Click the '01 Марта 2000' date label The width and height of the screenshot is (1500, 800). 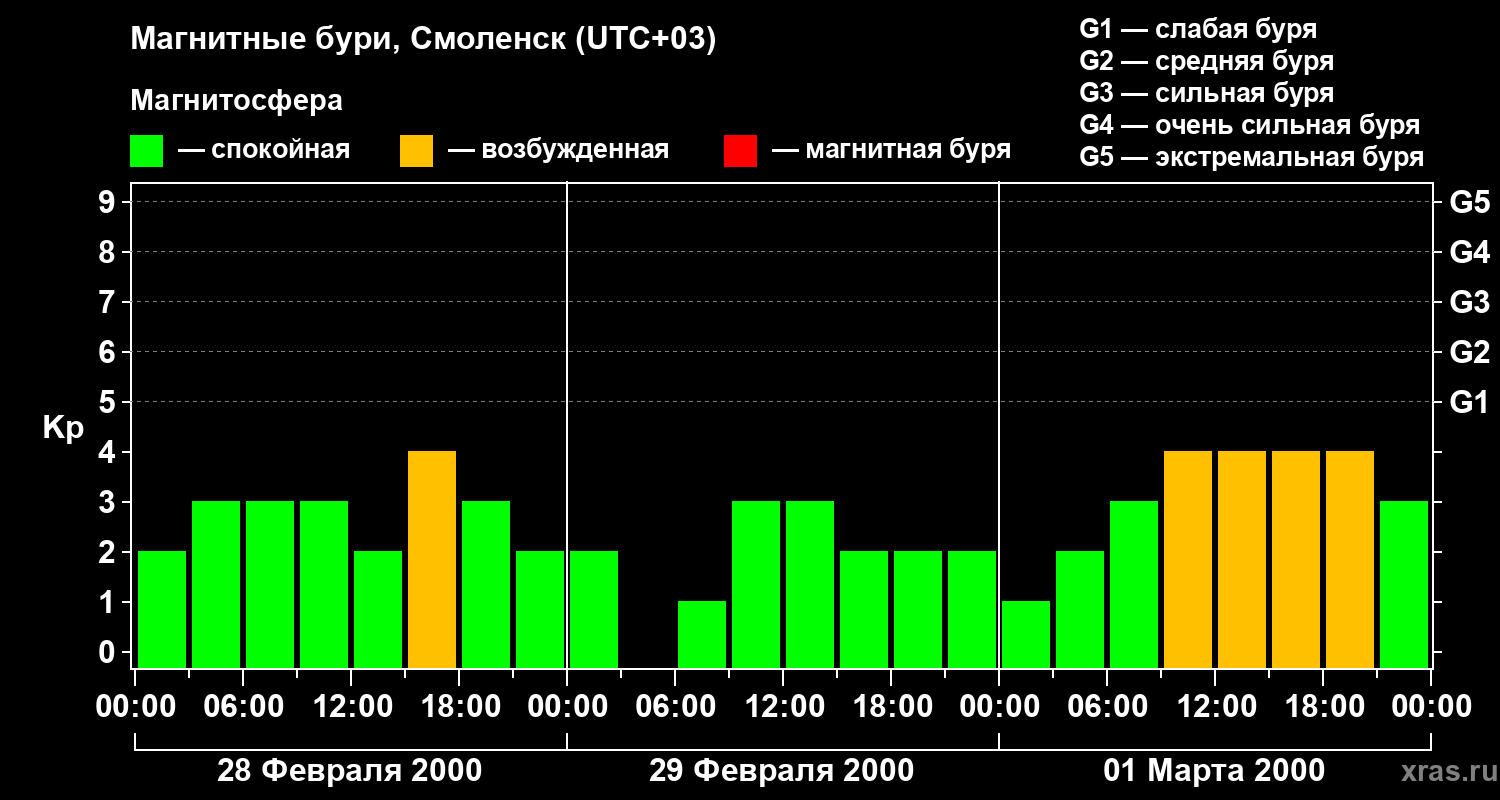pos(1214,771)
